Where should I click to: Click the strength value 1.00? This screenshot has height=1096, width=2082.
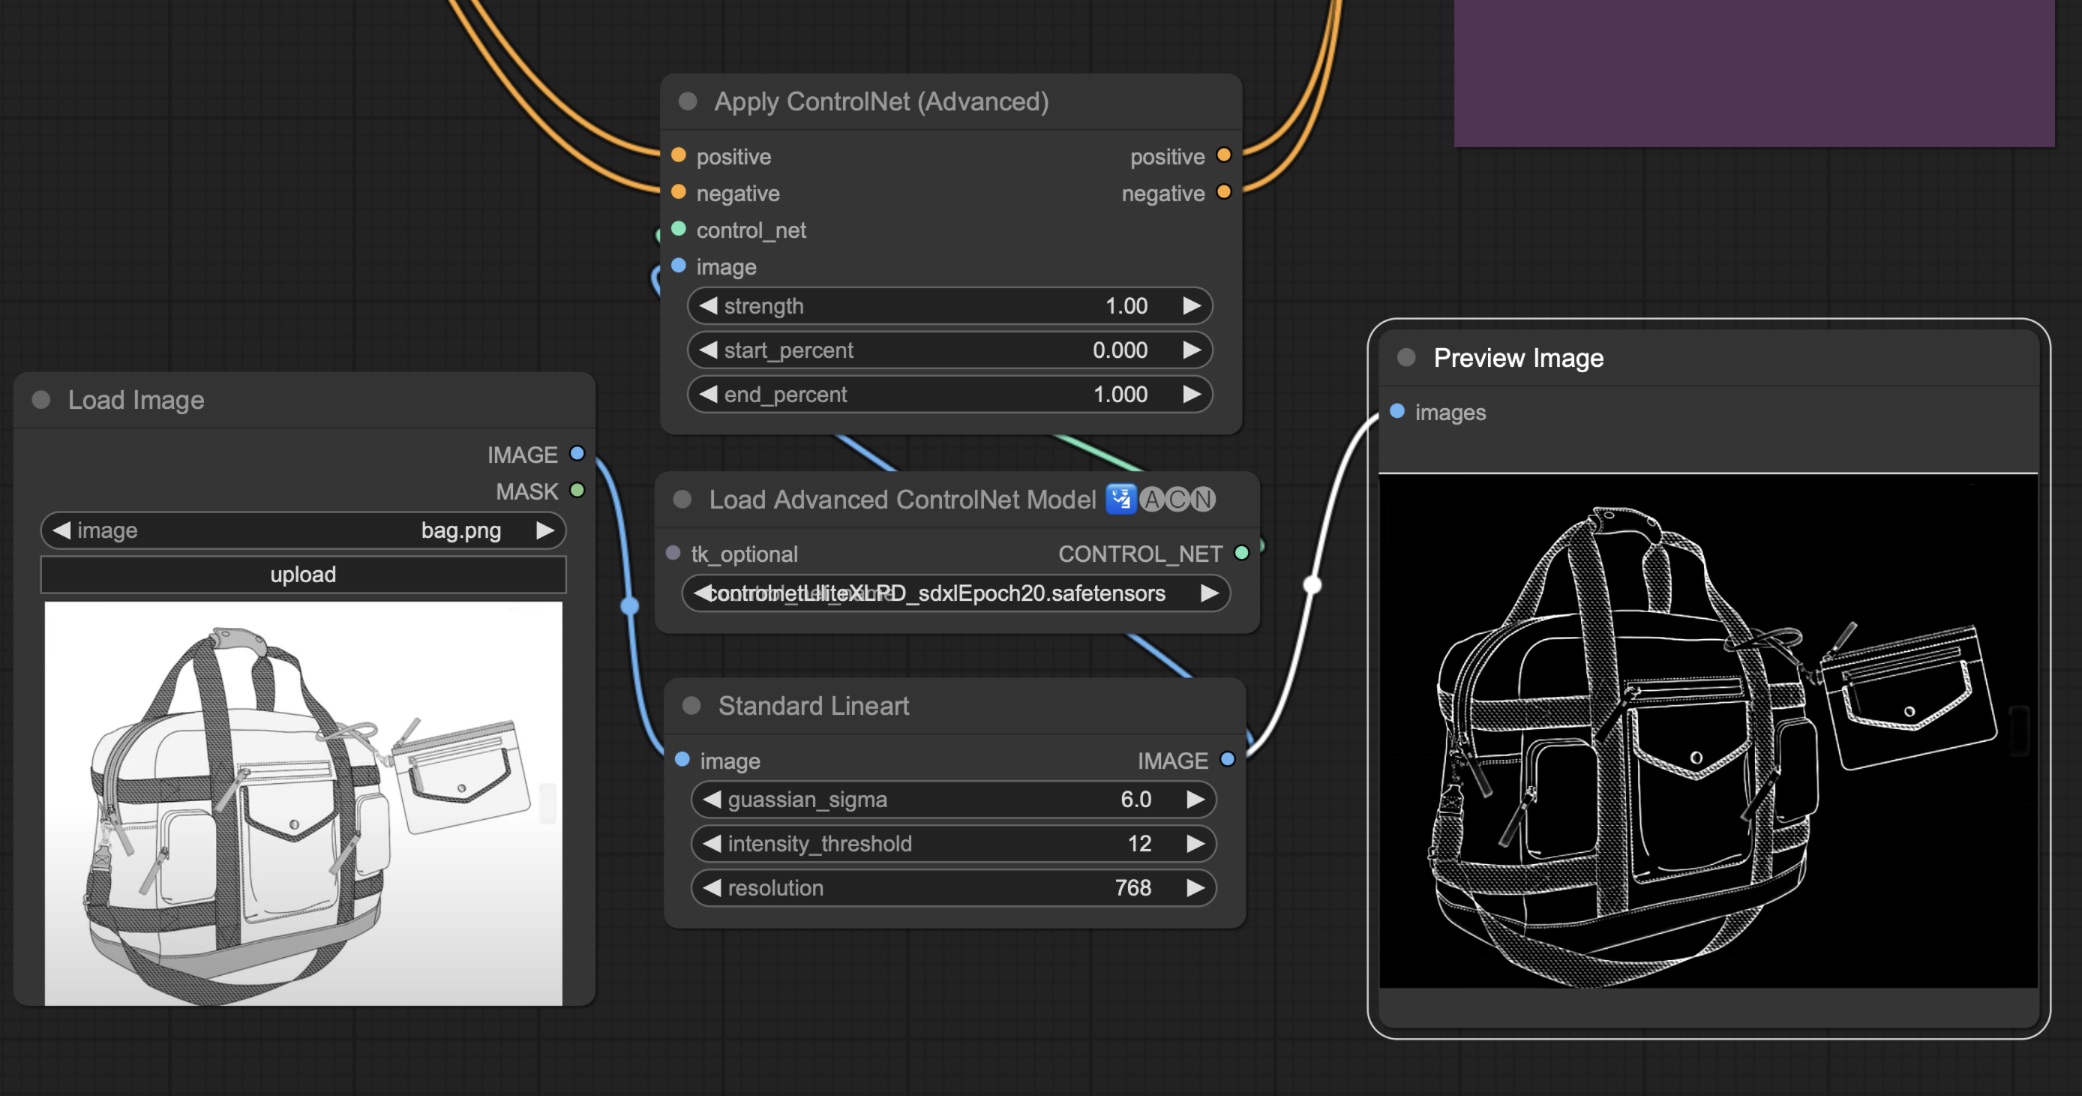1126,306
